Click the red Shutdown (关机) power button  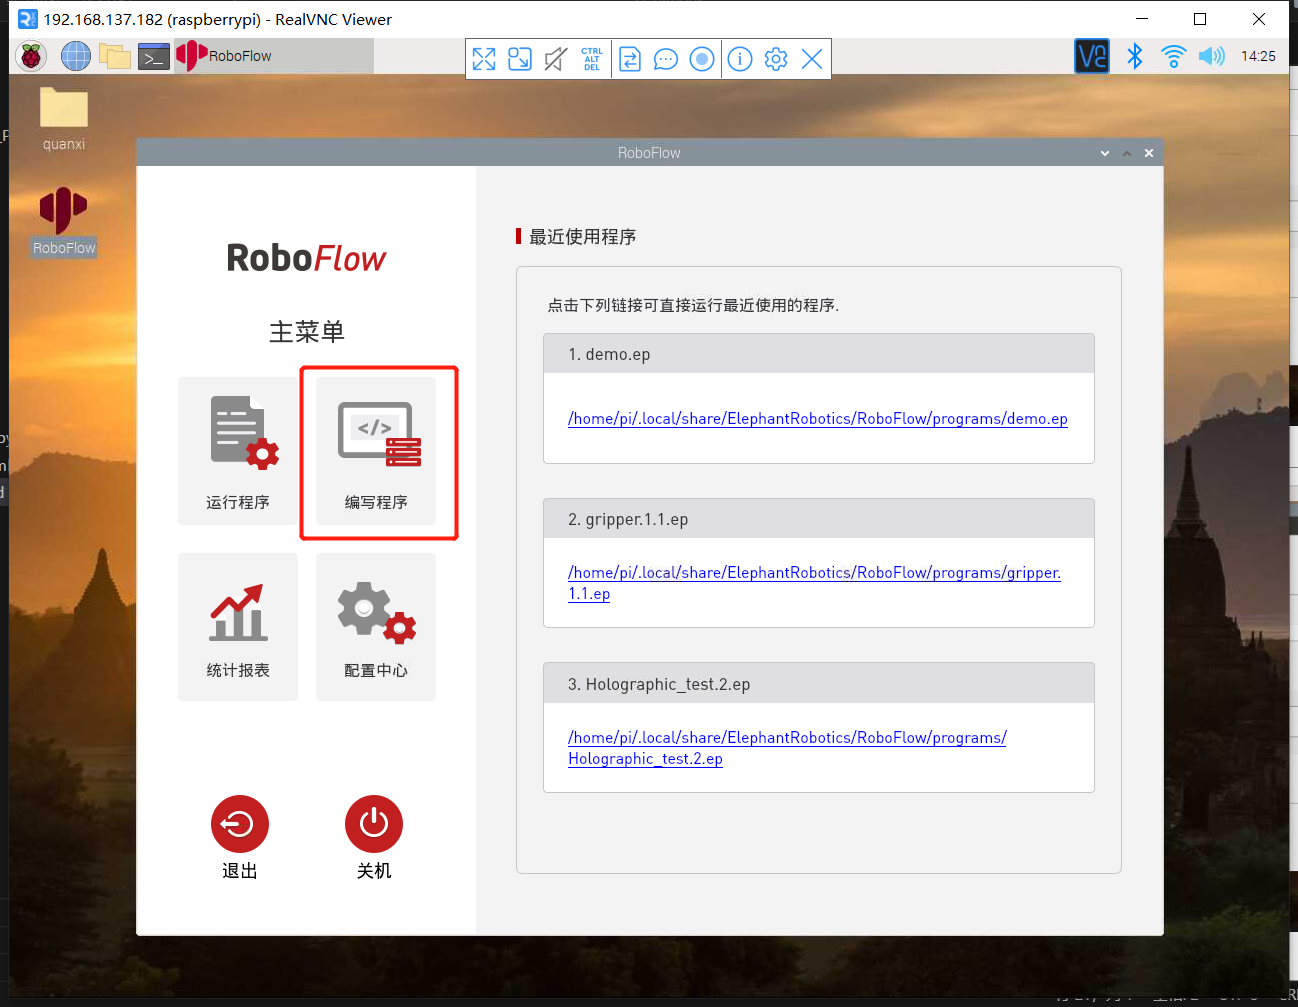coord(374,824)
